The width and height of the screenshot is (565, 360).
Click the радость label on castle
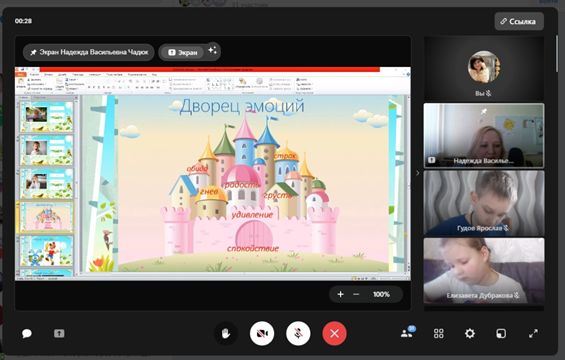click(241, 185)
